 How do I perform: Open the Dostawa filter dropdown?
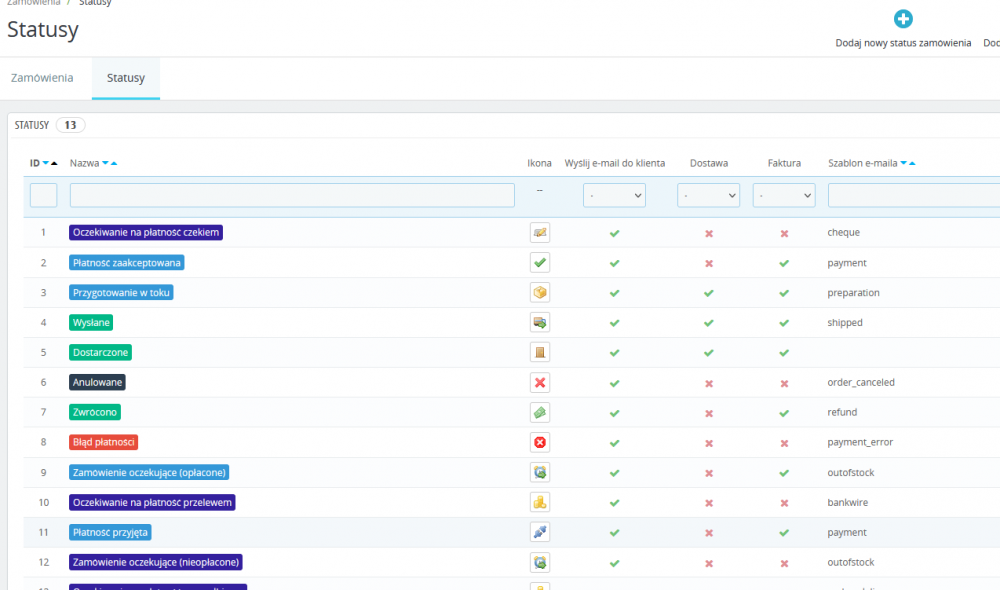708,195
